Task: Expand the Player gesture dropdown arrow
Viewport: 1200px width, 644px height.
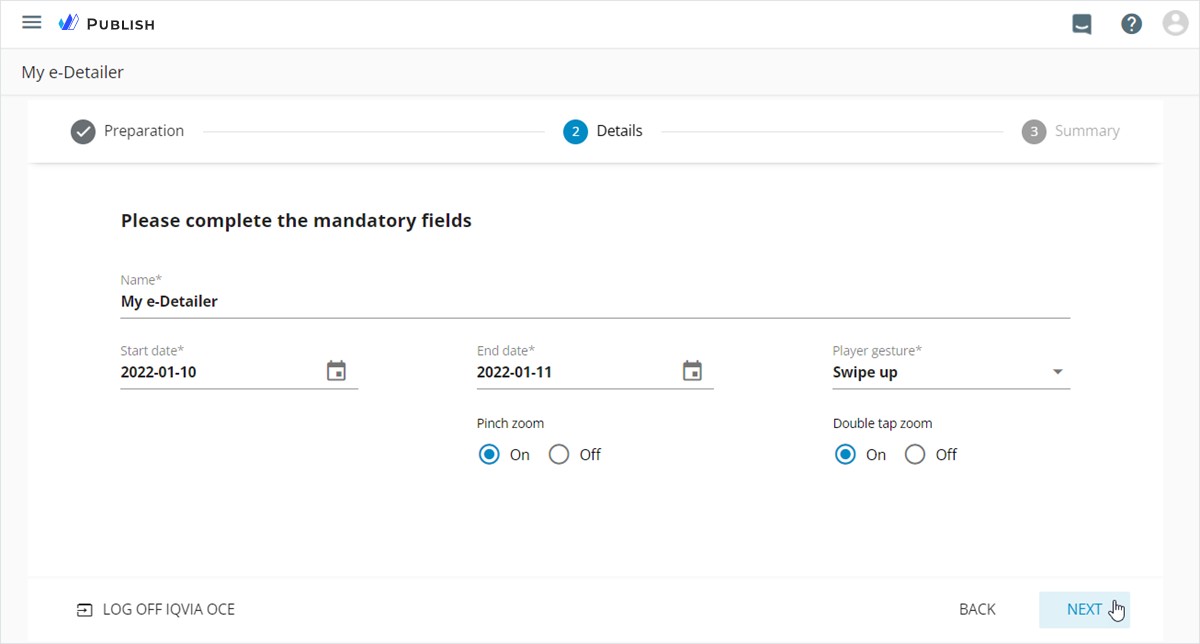Action: pos(1058,372)
